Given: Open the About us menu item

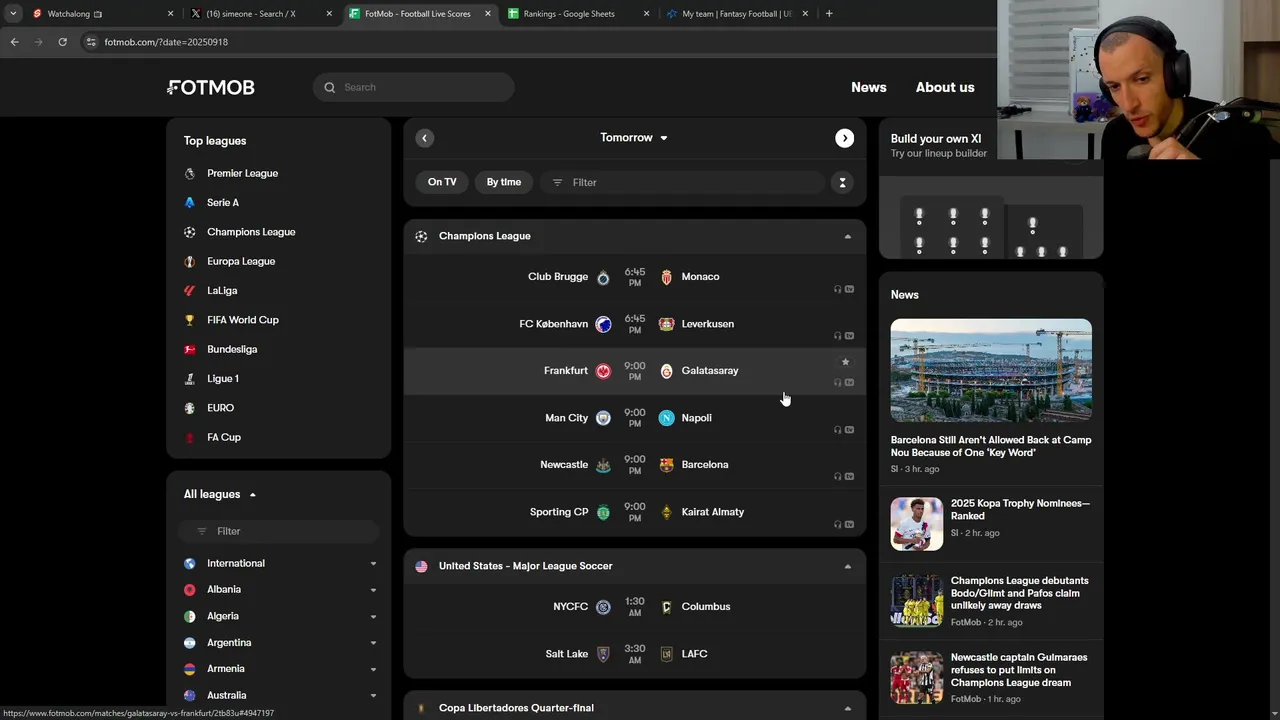Looking at the screenshot, I should click(x=945, y=87).
